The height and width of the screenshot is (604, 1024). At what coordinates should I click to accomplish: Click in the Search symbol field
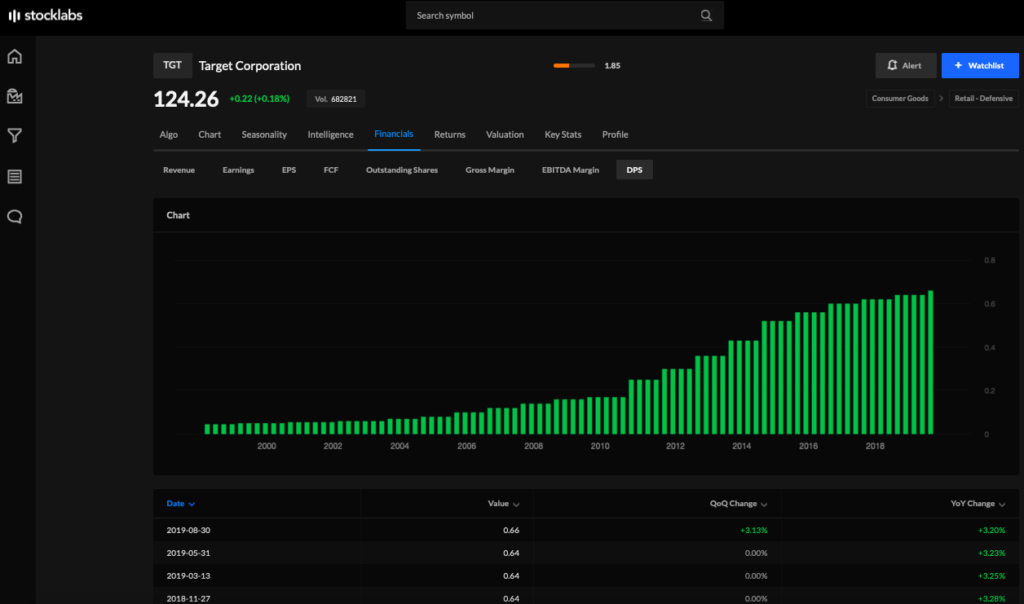tap(564, 15)
